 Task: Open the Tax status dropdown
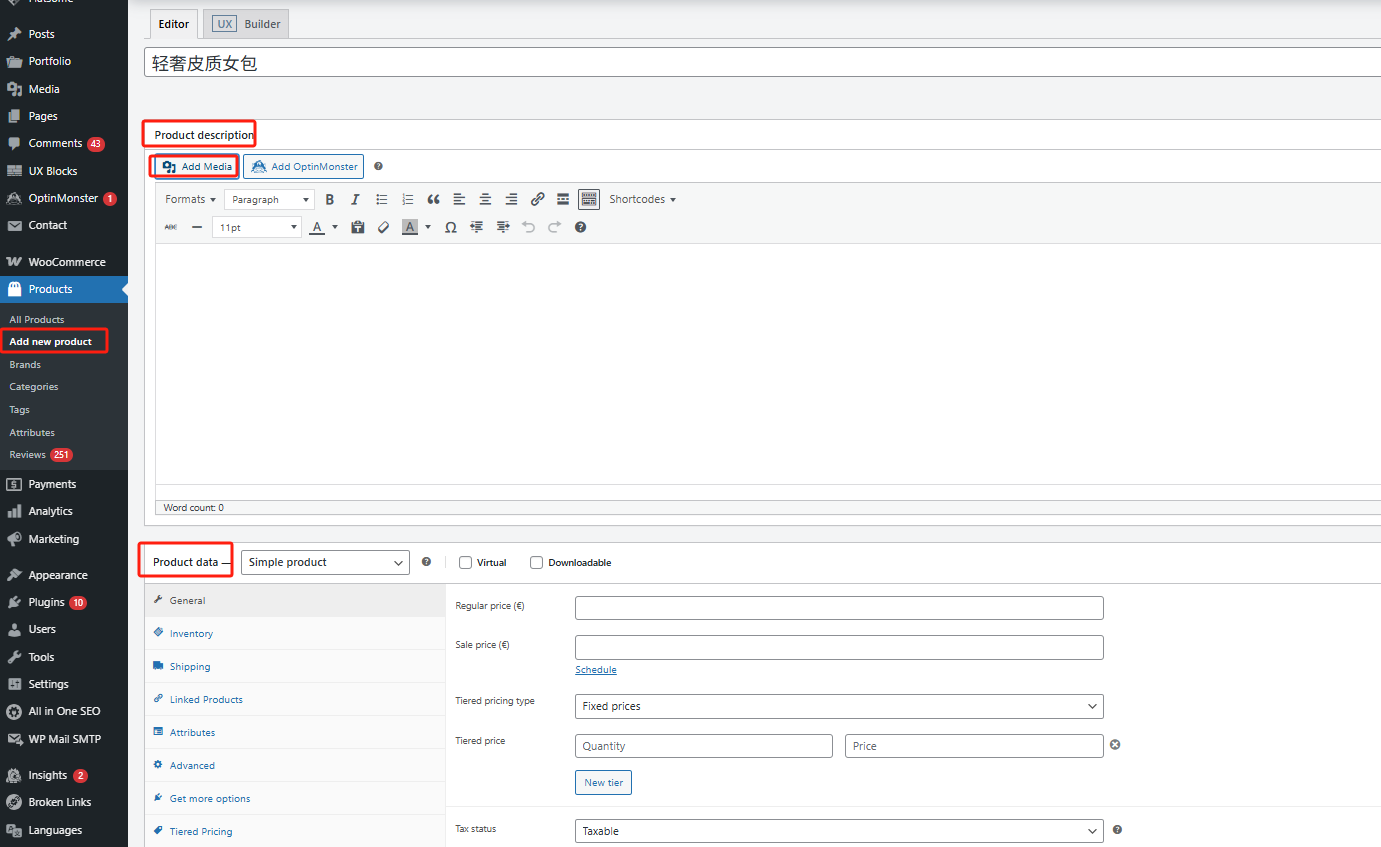point(839,831)
